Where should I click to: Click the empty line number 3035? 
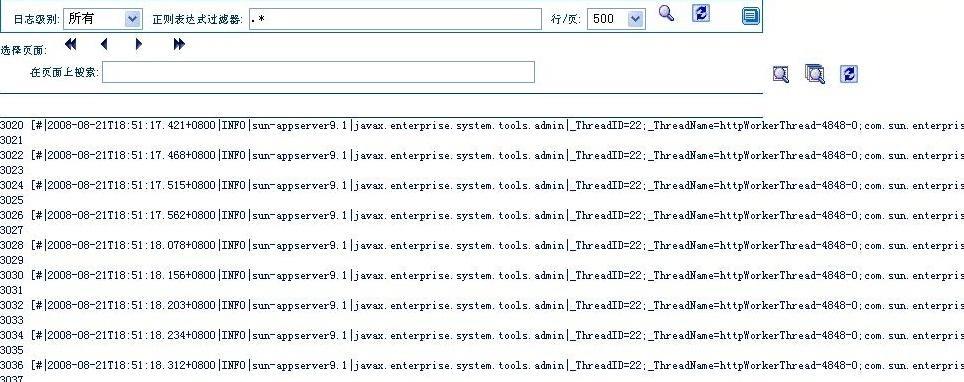[12, 350]
